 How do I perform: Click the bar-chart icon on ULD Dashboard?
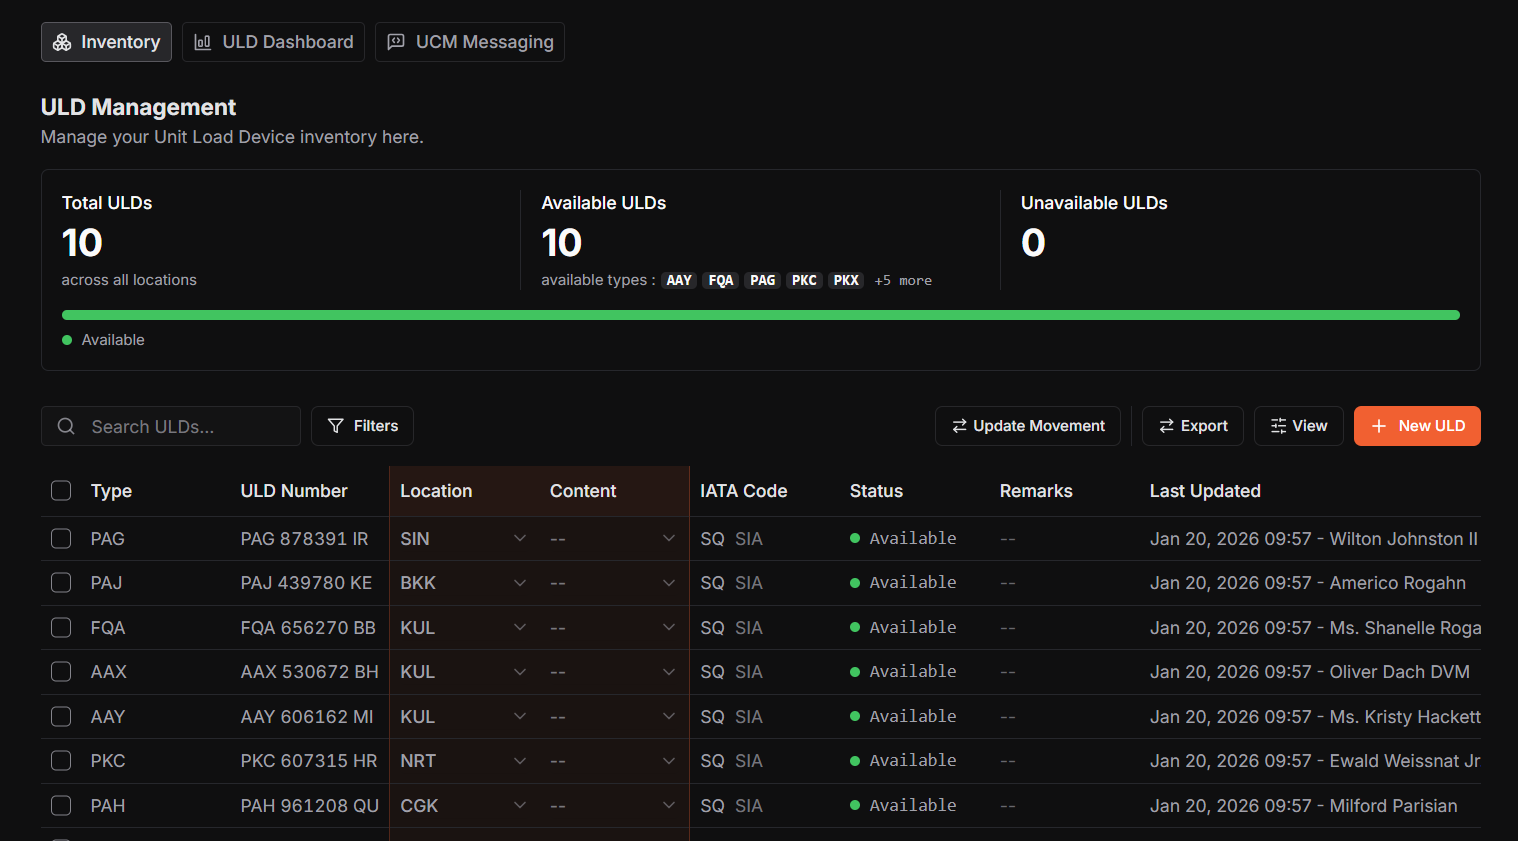pyautogui.click(x=203, y=41)
